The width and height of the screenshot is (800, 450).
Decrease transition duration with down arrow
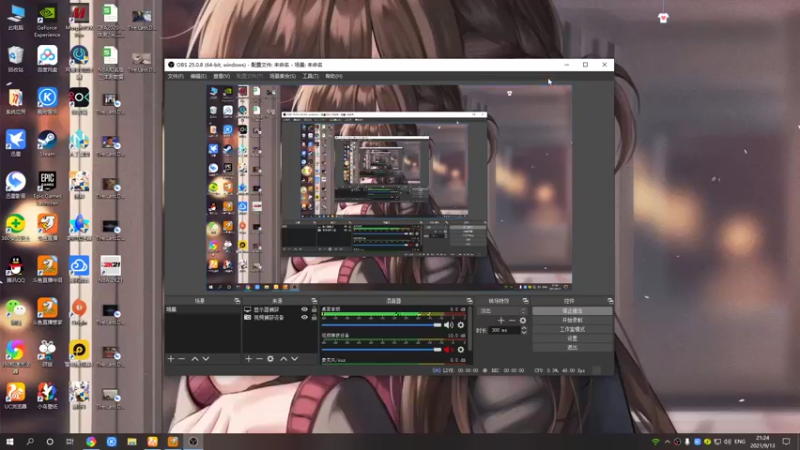(523, 333)
